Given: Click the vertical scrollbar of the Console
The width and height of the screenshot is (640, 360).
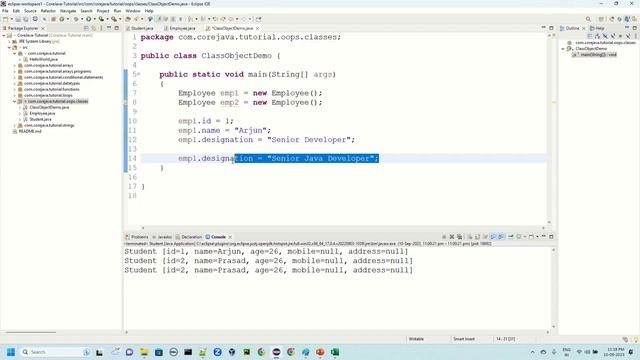Looking at the screenshot, I should [553, 288].
